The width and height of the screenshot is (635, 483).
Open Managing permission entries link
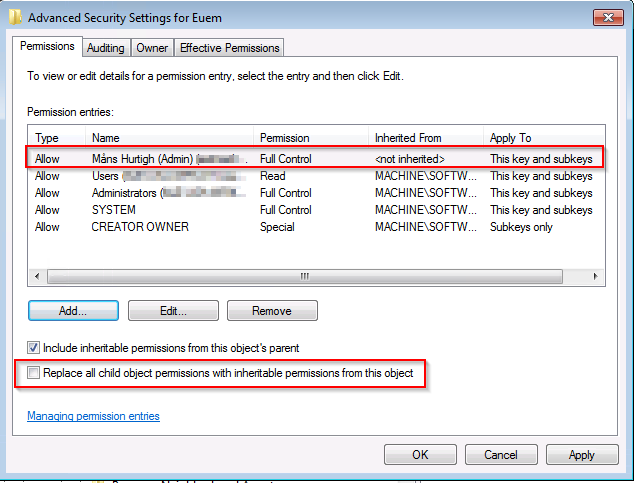click(x=93, y=416)
